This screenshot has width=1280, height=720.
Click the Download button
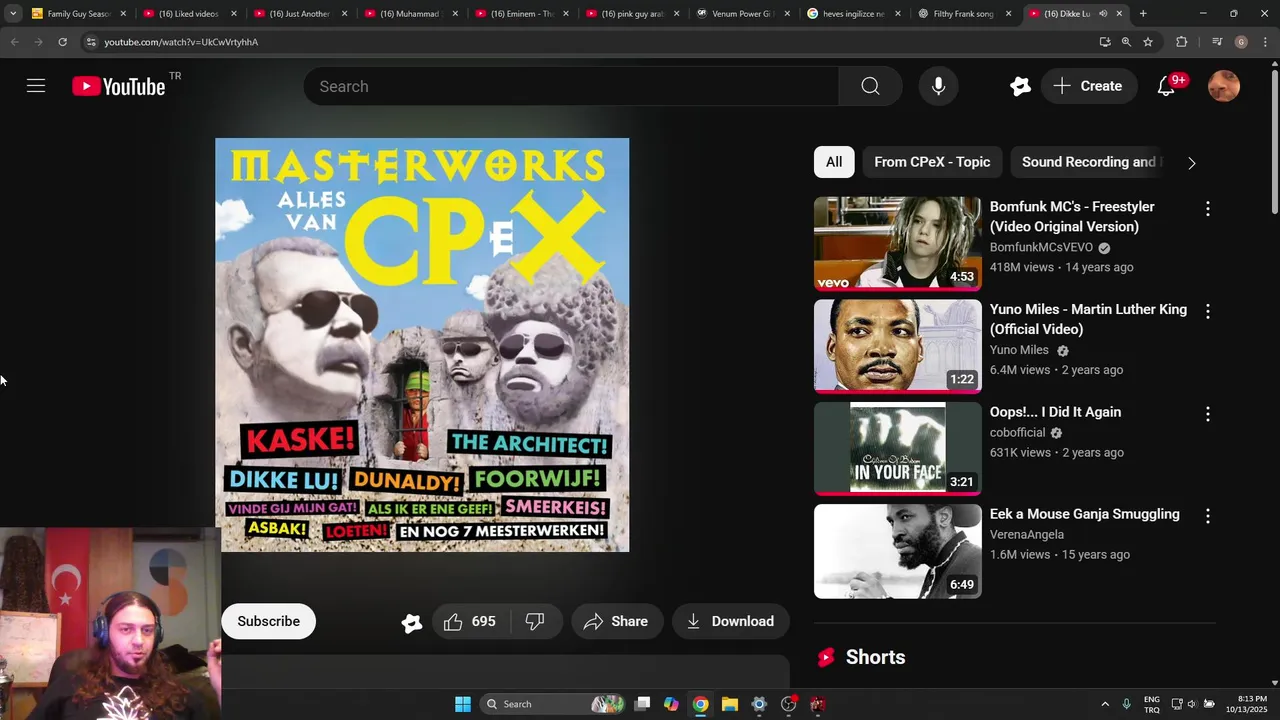(x=730, y=621)
